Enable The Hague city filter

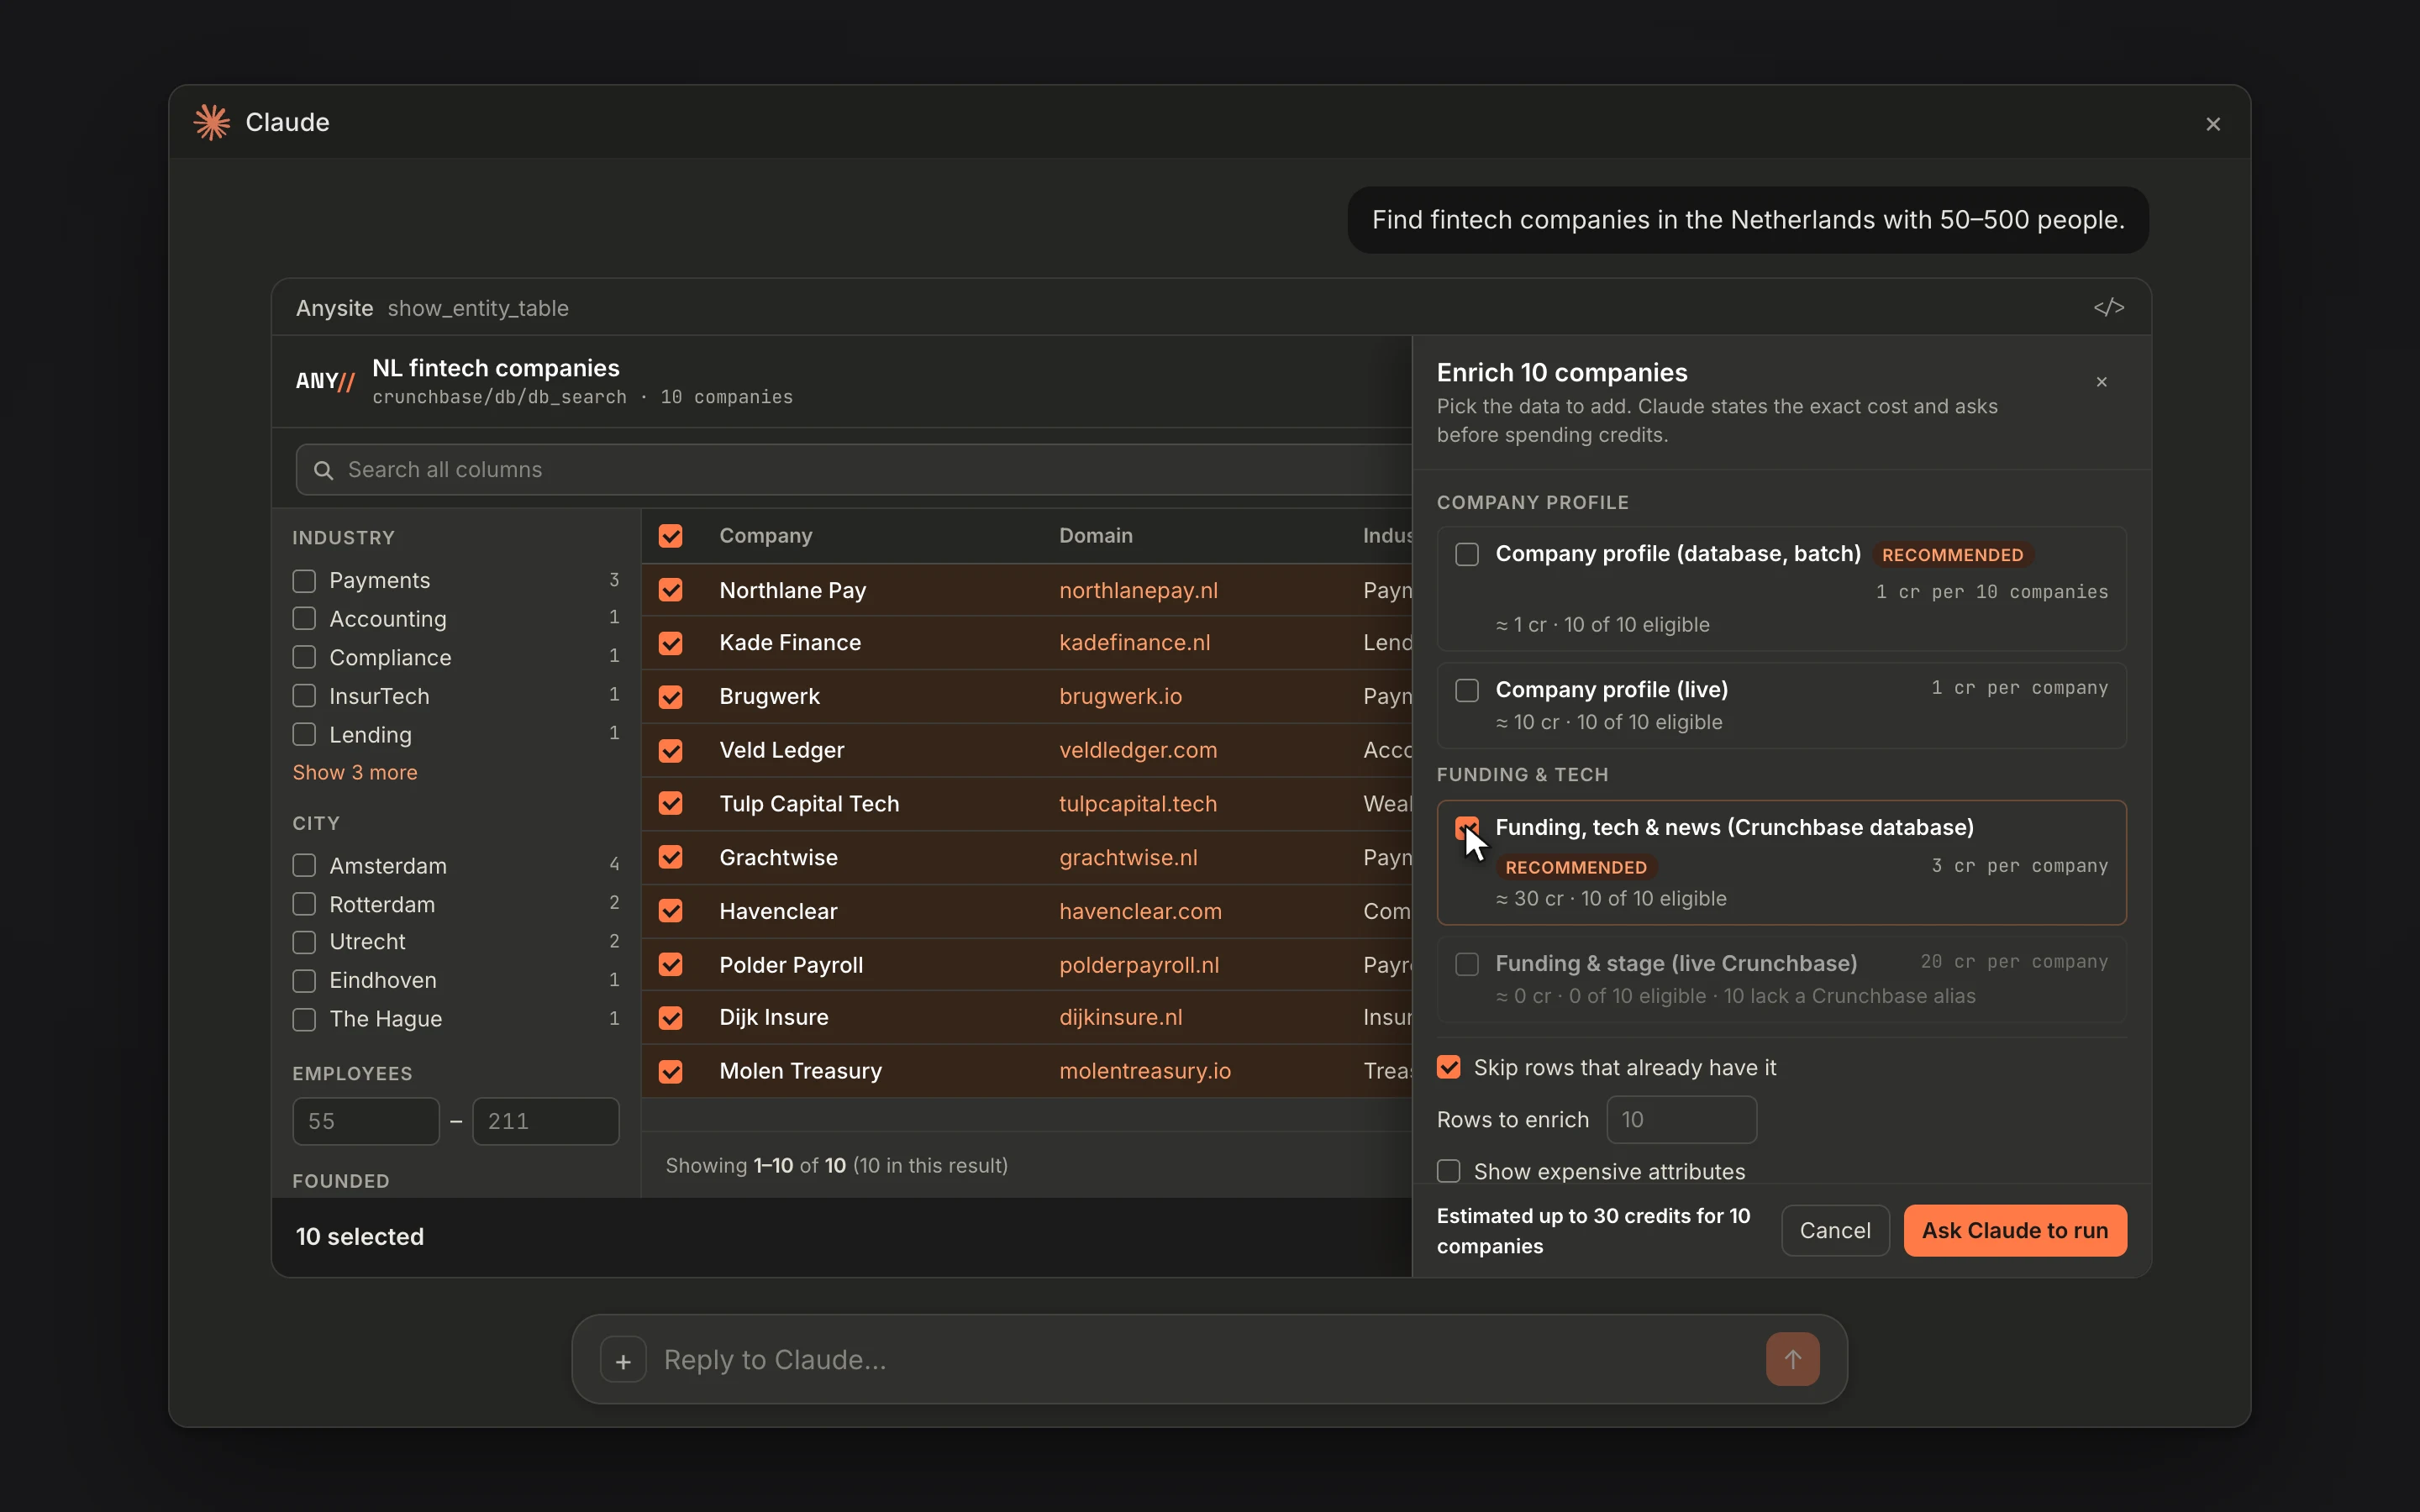click(x=304, y=1019)
